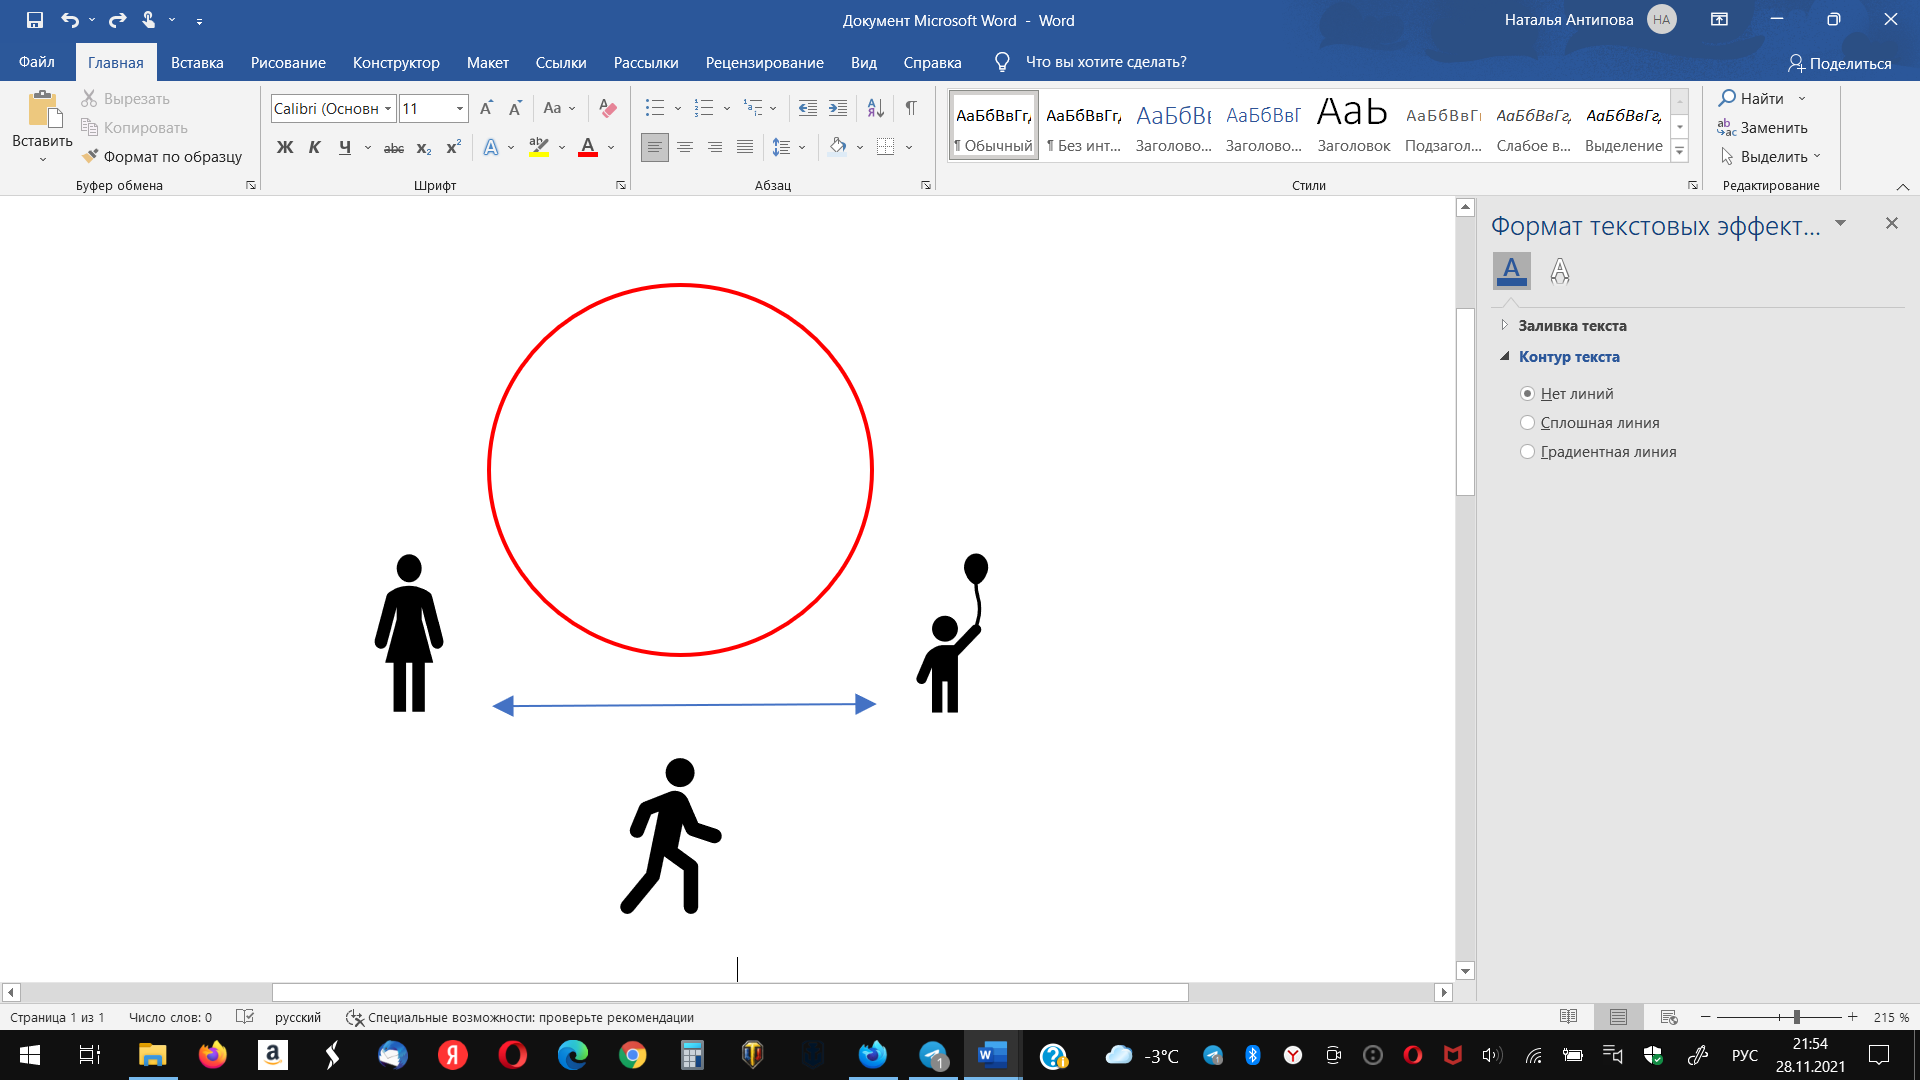1920x1080 pixels.
Task: Switch to the Insert ribbon tab
Action: click(x=197, y=62)
